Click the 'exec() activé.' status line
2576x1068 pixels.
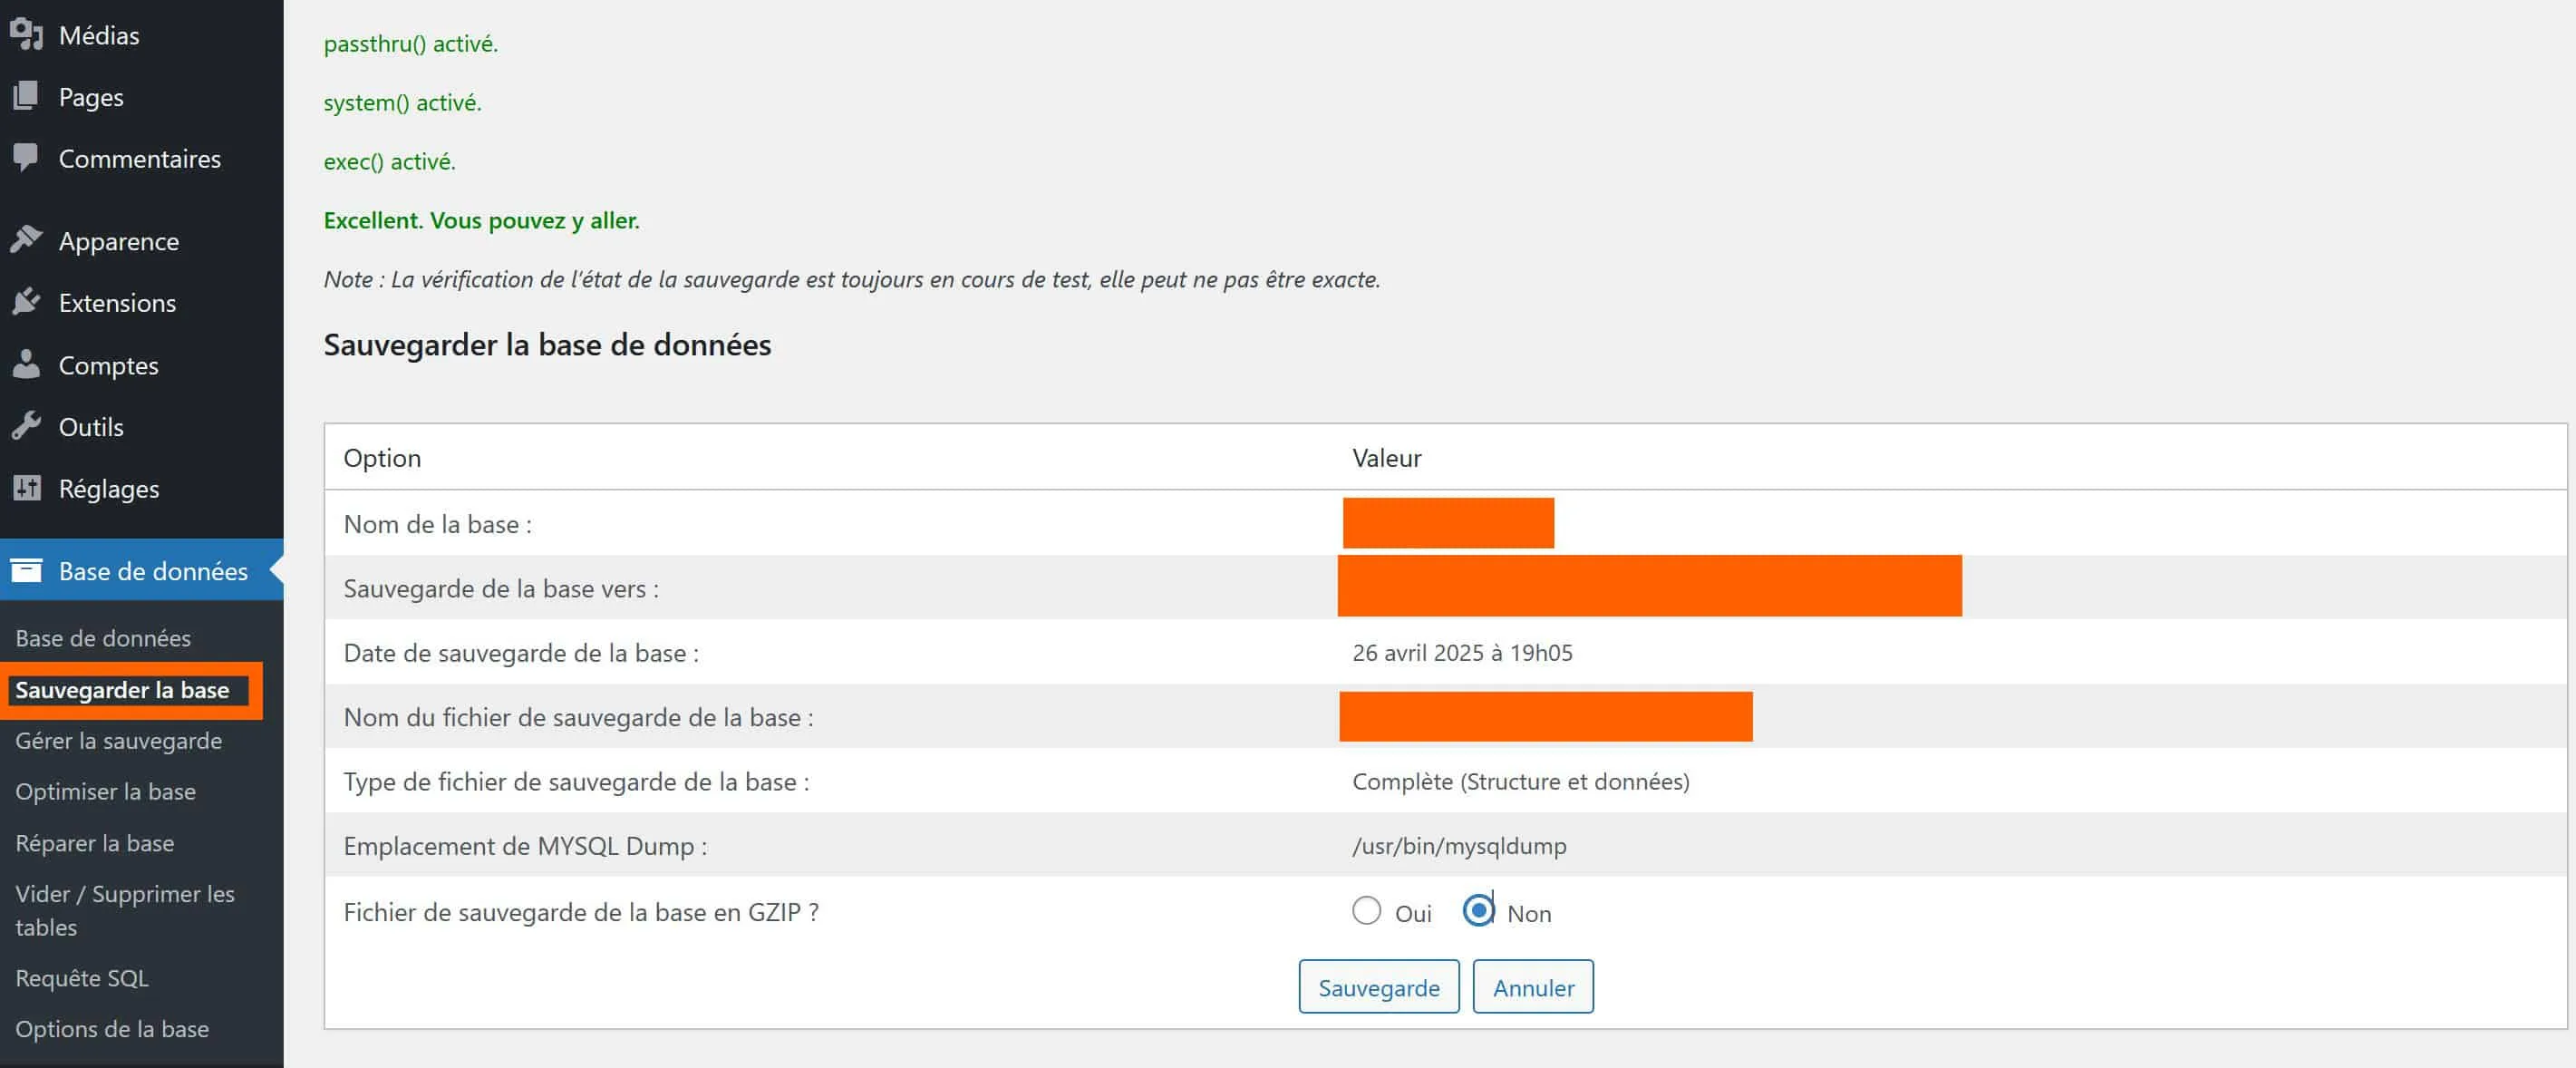coord(389,162)
